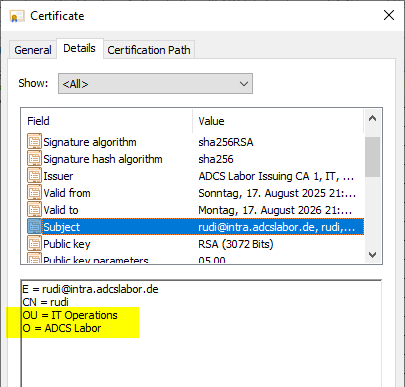Image resolution: width=405 pixels, height=387 pixels.
Task: Click the Field column header
Action: (x=107, y=121)
